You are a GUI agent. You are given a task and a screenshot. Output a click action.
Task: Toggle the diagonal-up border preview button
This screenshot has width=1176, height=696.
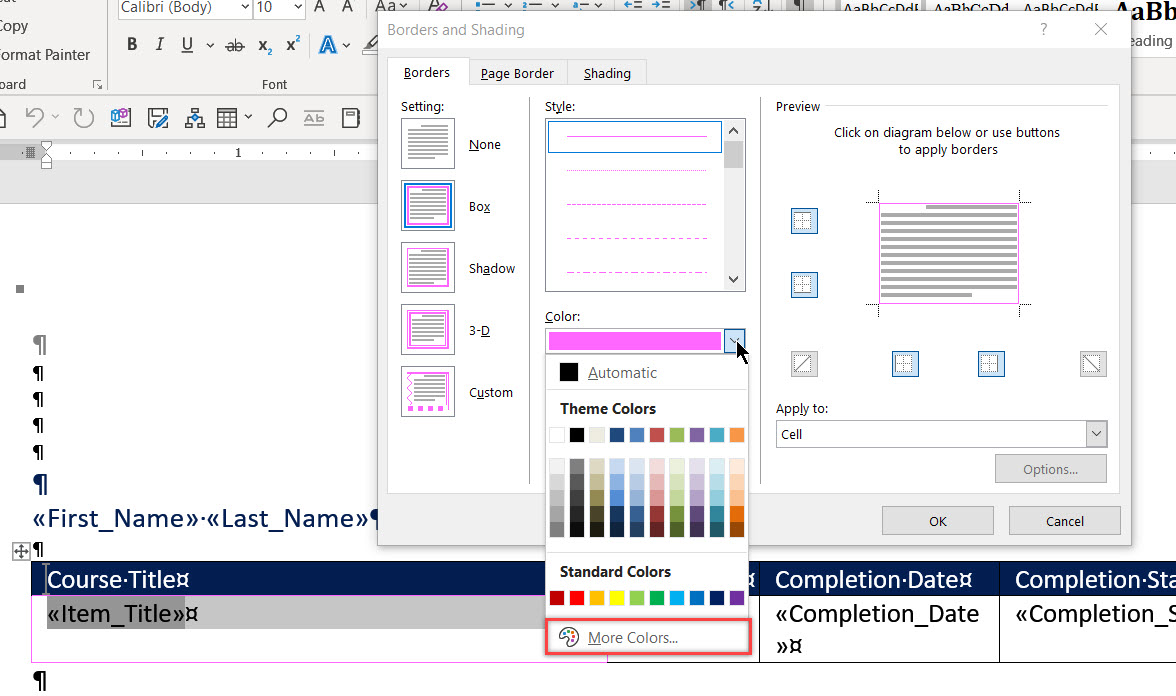(804, 364)
